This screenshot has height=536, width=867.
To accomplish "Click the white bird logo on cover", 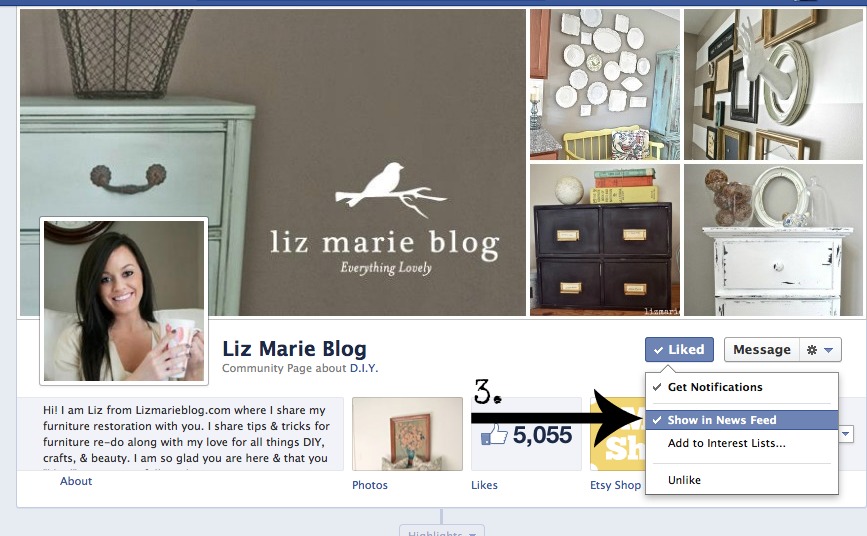I will point(390,190).
